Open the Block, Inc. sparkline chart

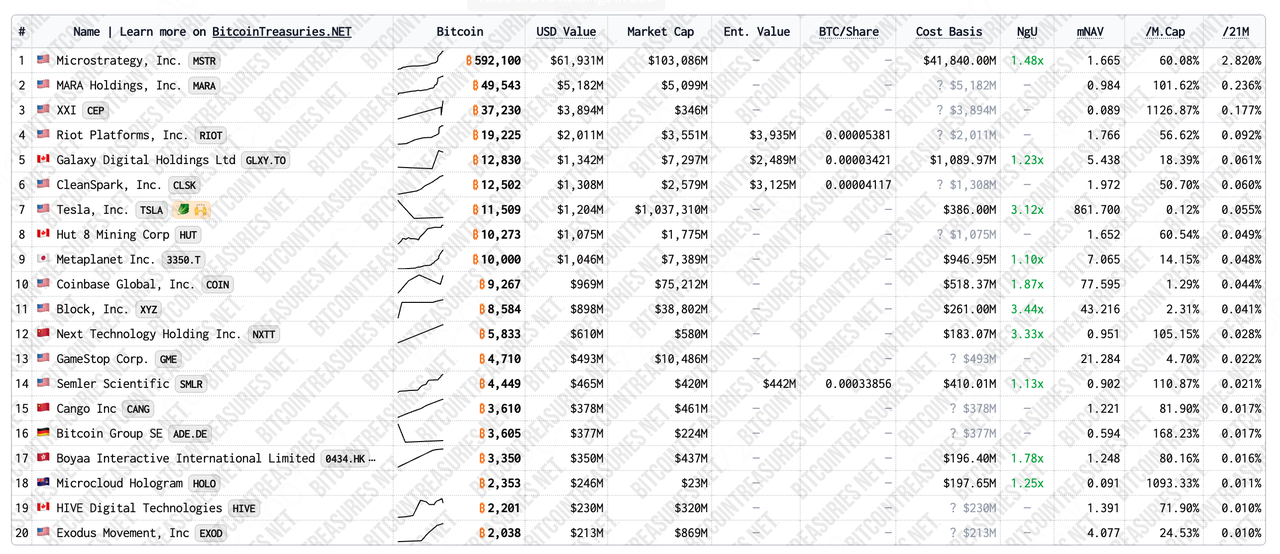(x=421, y=310)
